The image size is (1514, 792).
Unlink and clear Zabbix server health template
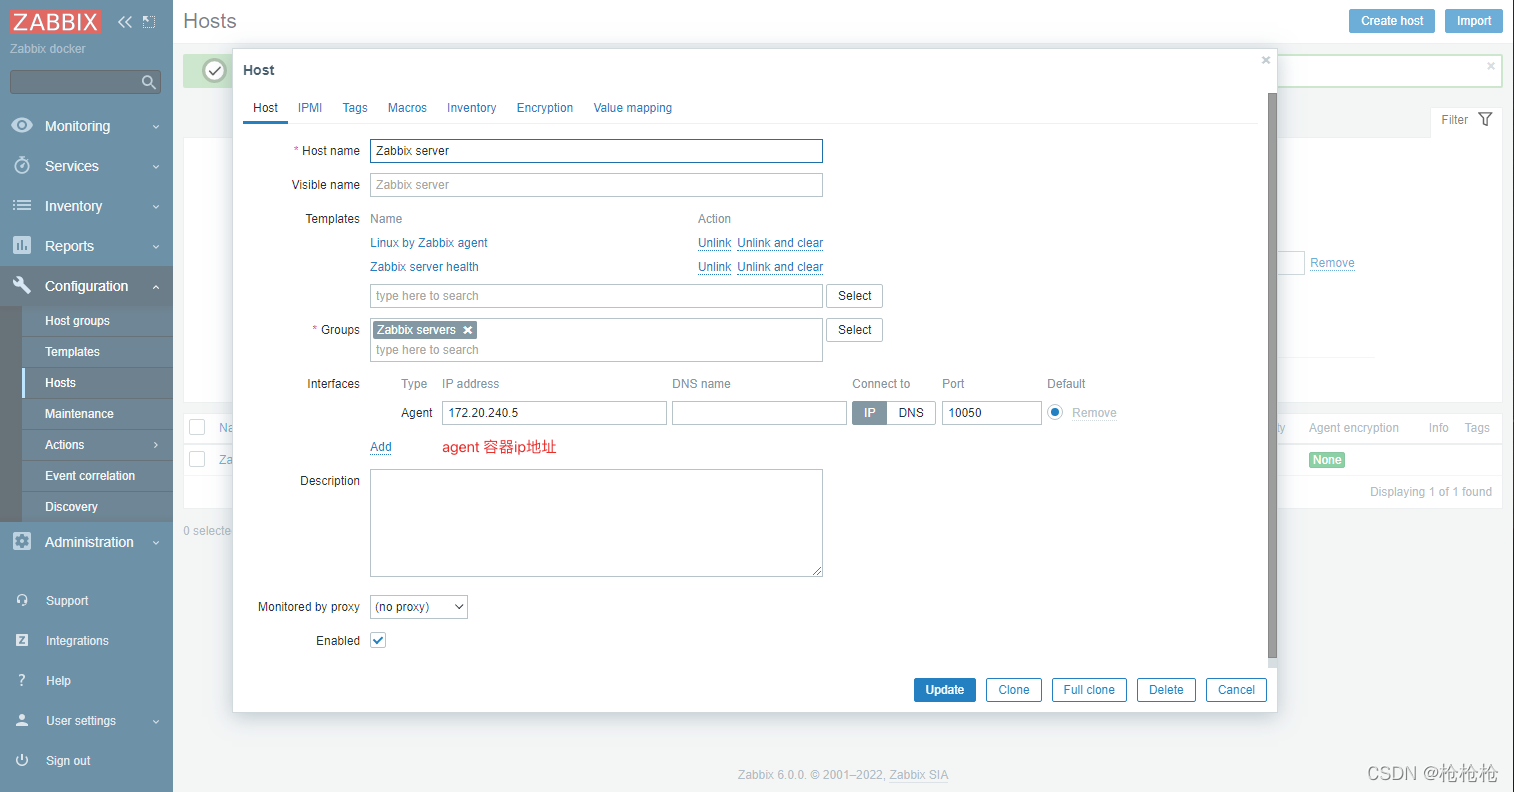780,267
